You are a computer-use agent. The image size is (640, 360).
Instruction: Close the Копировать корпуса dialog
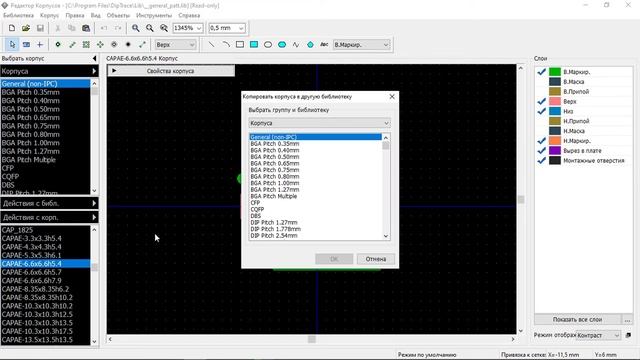tap(392, 97)
